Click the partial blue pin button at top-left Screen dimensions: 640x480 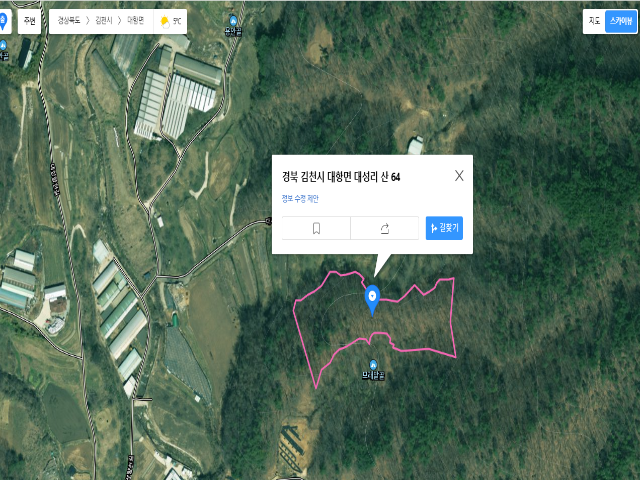coord(4,21)
